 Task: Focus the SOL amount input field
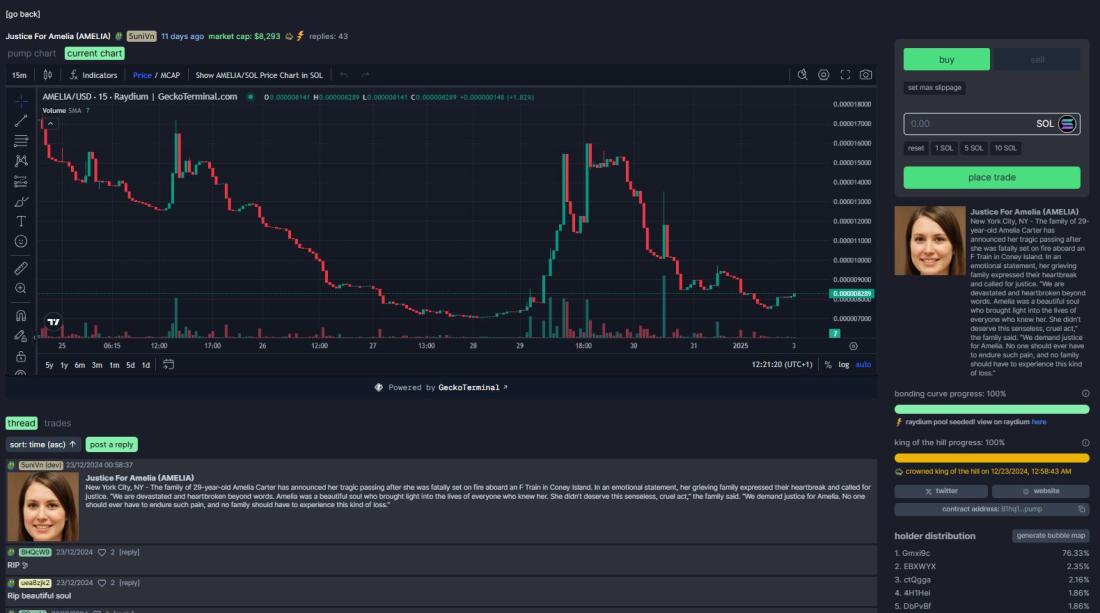[991, 124]
